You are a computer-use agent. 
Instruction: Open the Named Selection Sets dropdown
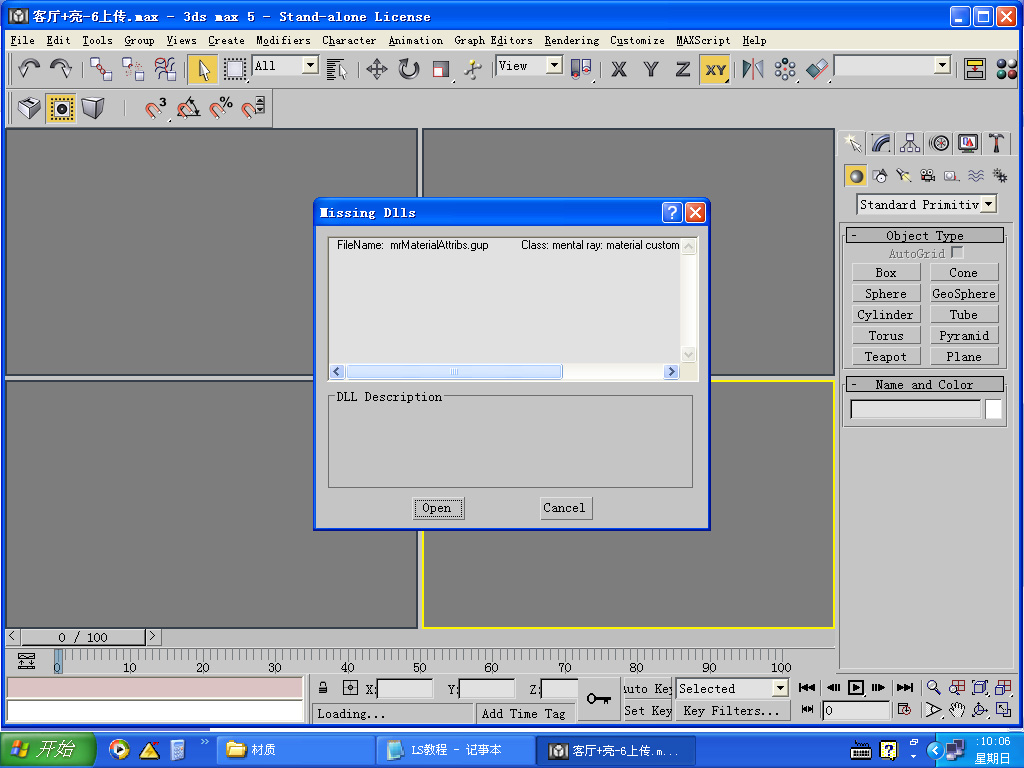click(942, 65)
